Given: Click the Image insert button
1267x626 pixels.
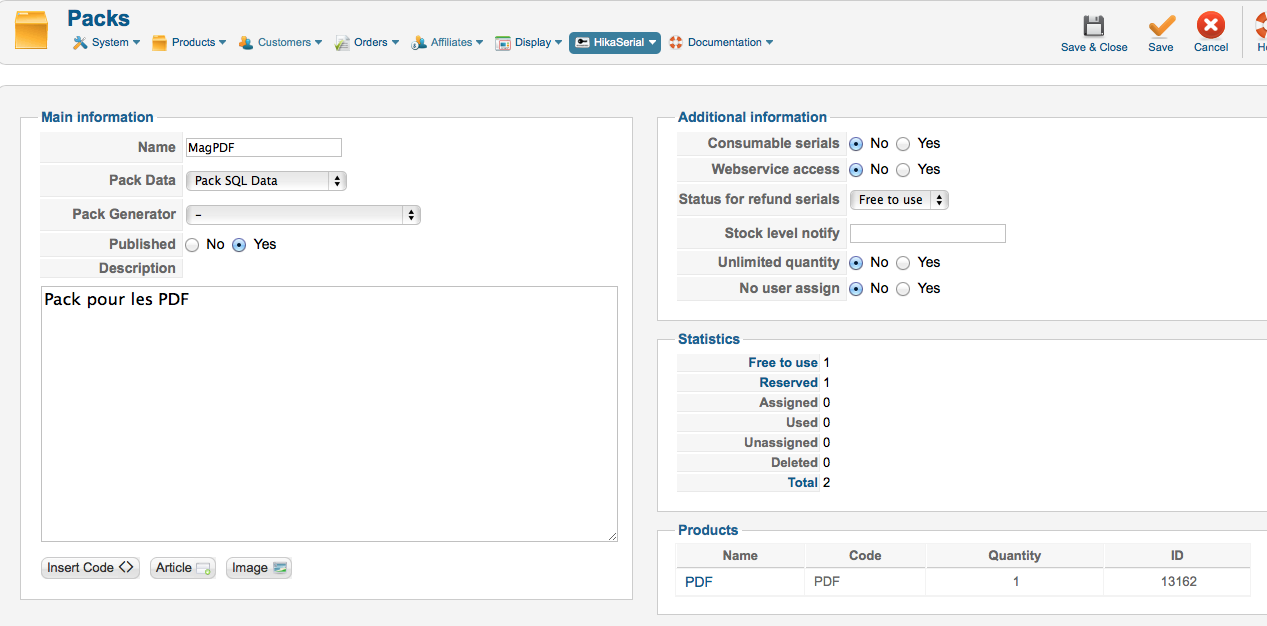Looking at the screenshot, I should coord(259,568).
